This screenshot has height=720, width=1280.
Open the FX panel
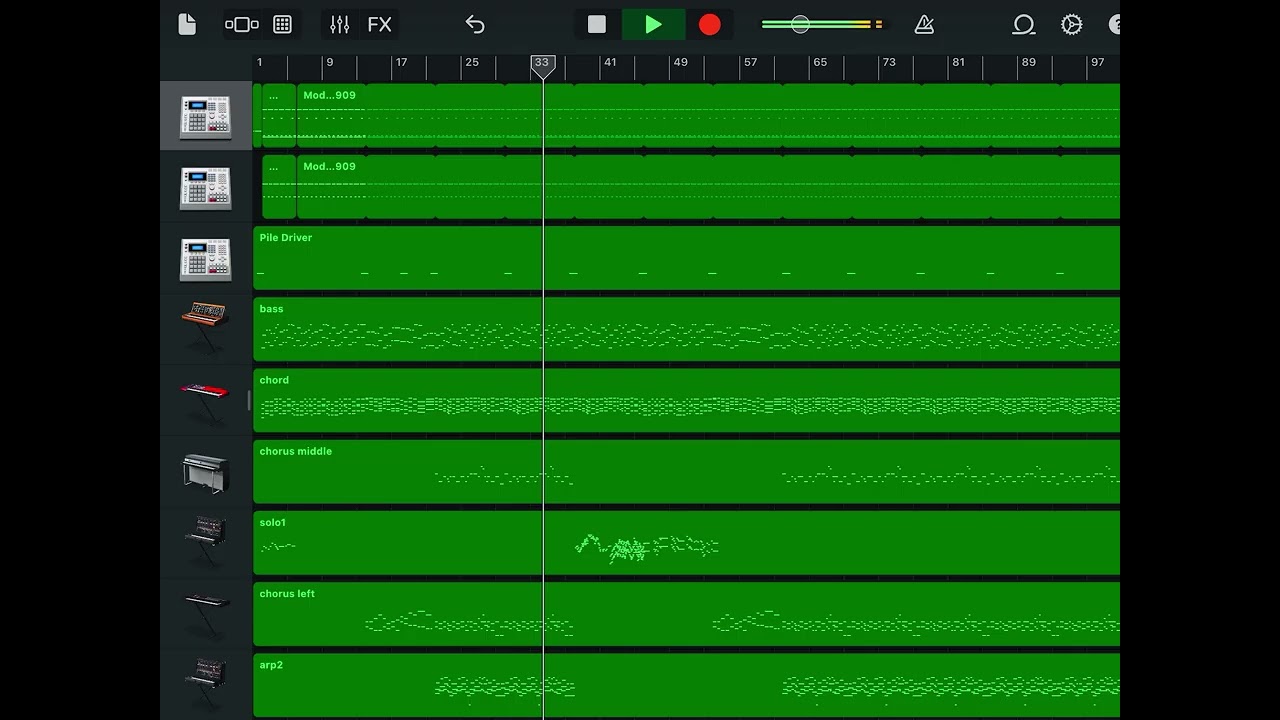[x=379, y=25]
